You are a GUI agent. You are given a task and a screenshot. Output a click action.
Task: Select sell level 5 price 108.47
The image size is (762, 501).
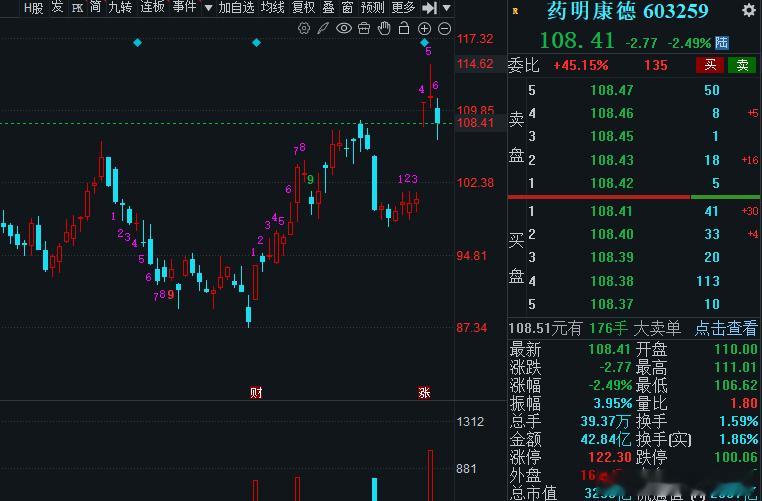[x=612, y=90]
